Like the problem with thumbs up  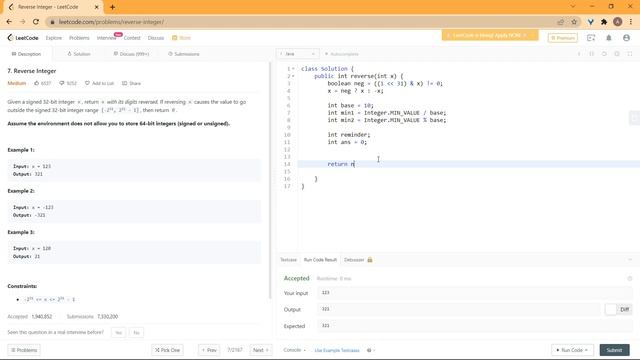42,83
